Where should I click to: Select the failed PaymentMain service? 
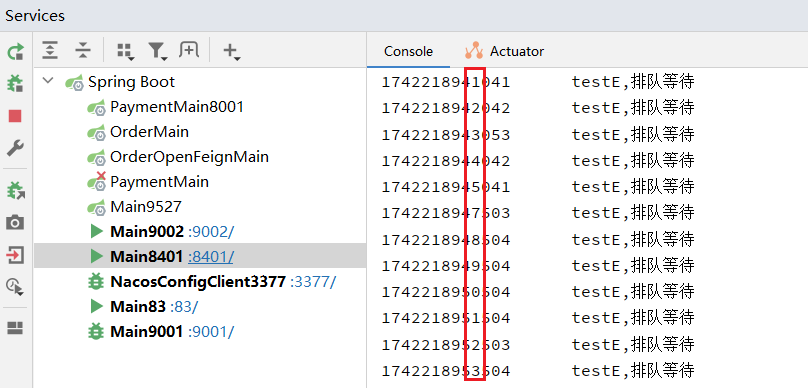(159, 182)
